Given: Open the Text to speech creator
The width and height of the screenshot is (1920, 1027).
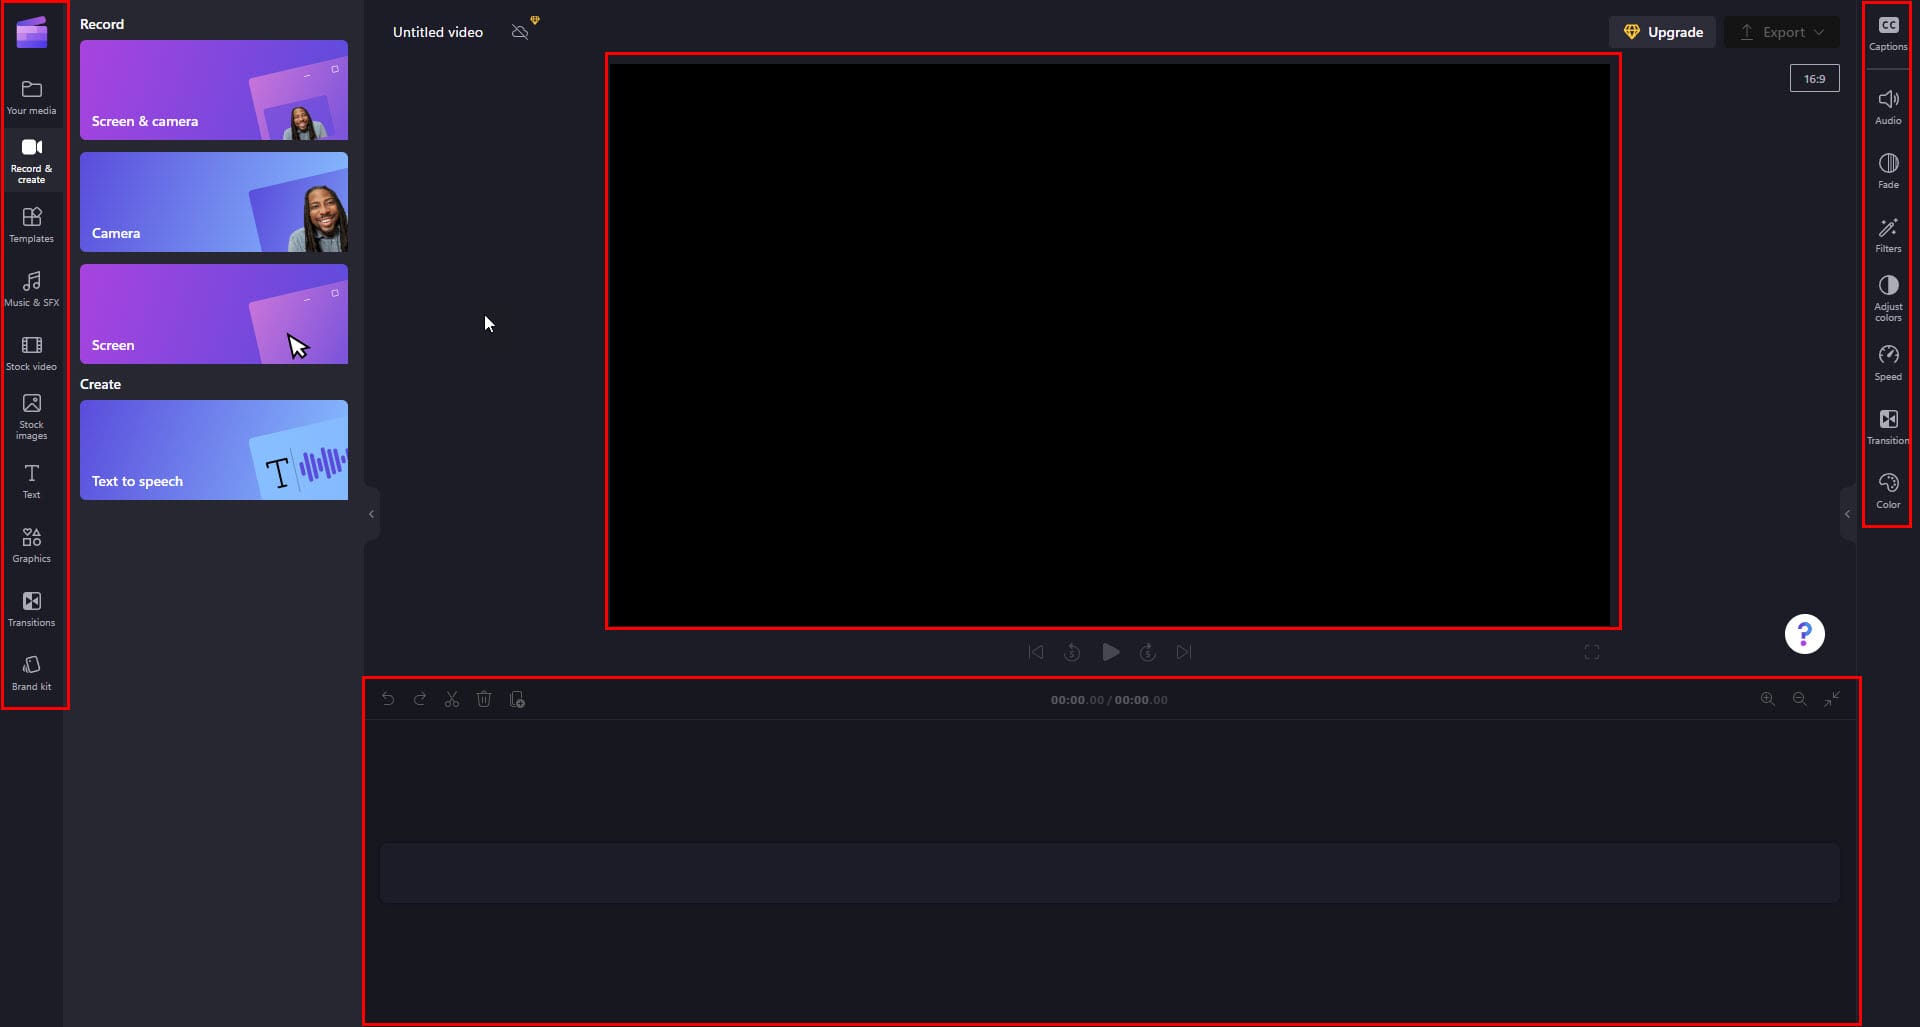Looking at the screenshot, I should coord(214,450).
